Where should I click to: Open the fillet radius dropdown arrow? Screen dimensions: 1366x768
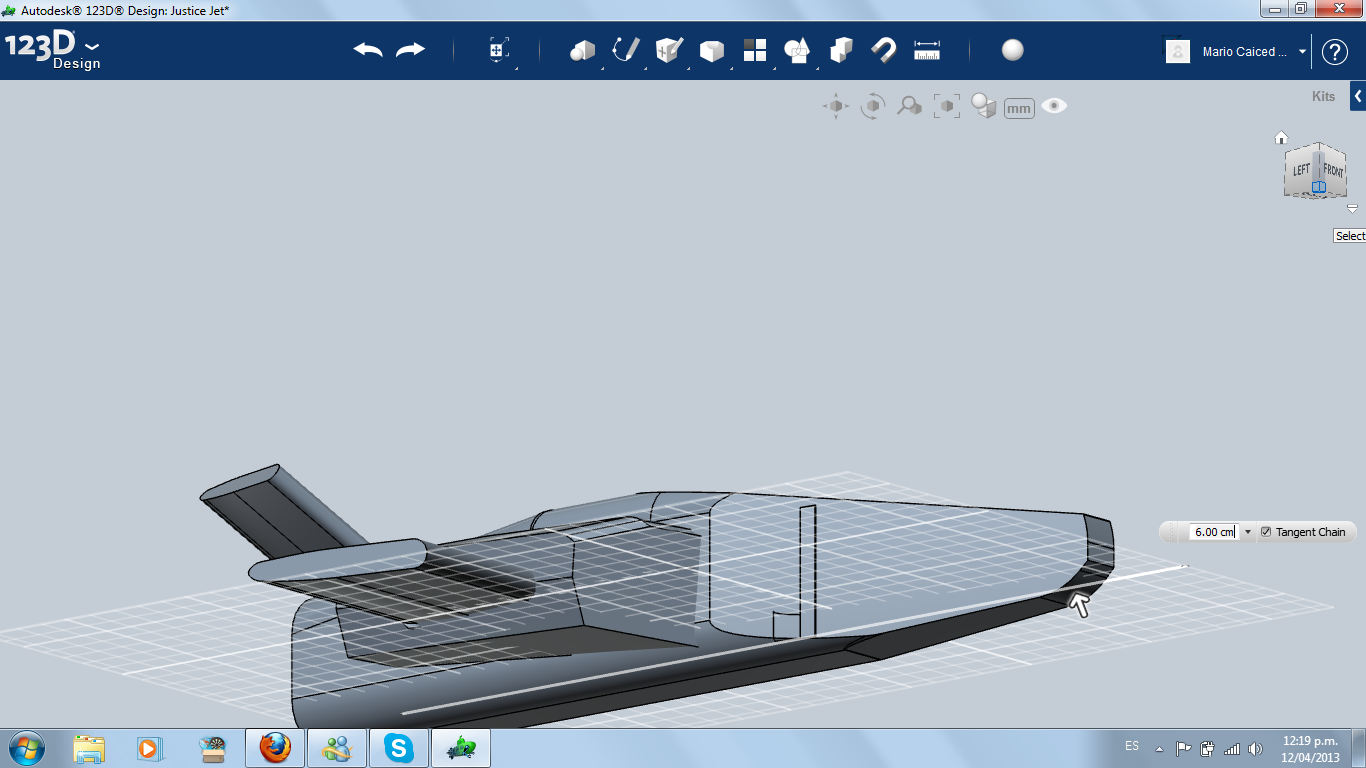pos(1248,532)
